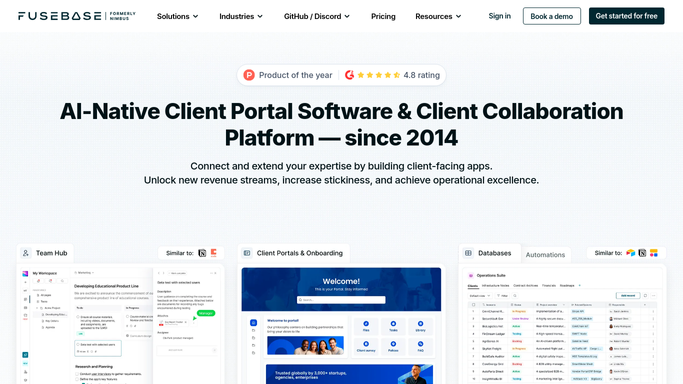Image resolution: width=683 pixels, height=384 pixels.
Task: Select the Databases tab
Action: point(490,253)
